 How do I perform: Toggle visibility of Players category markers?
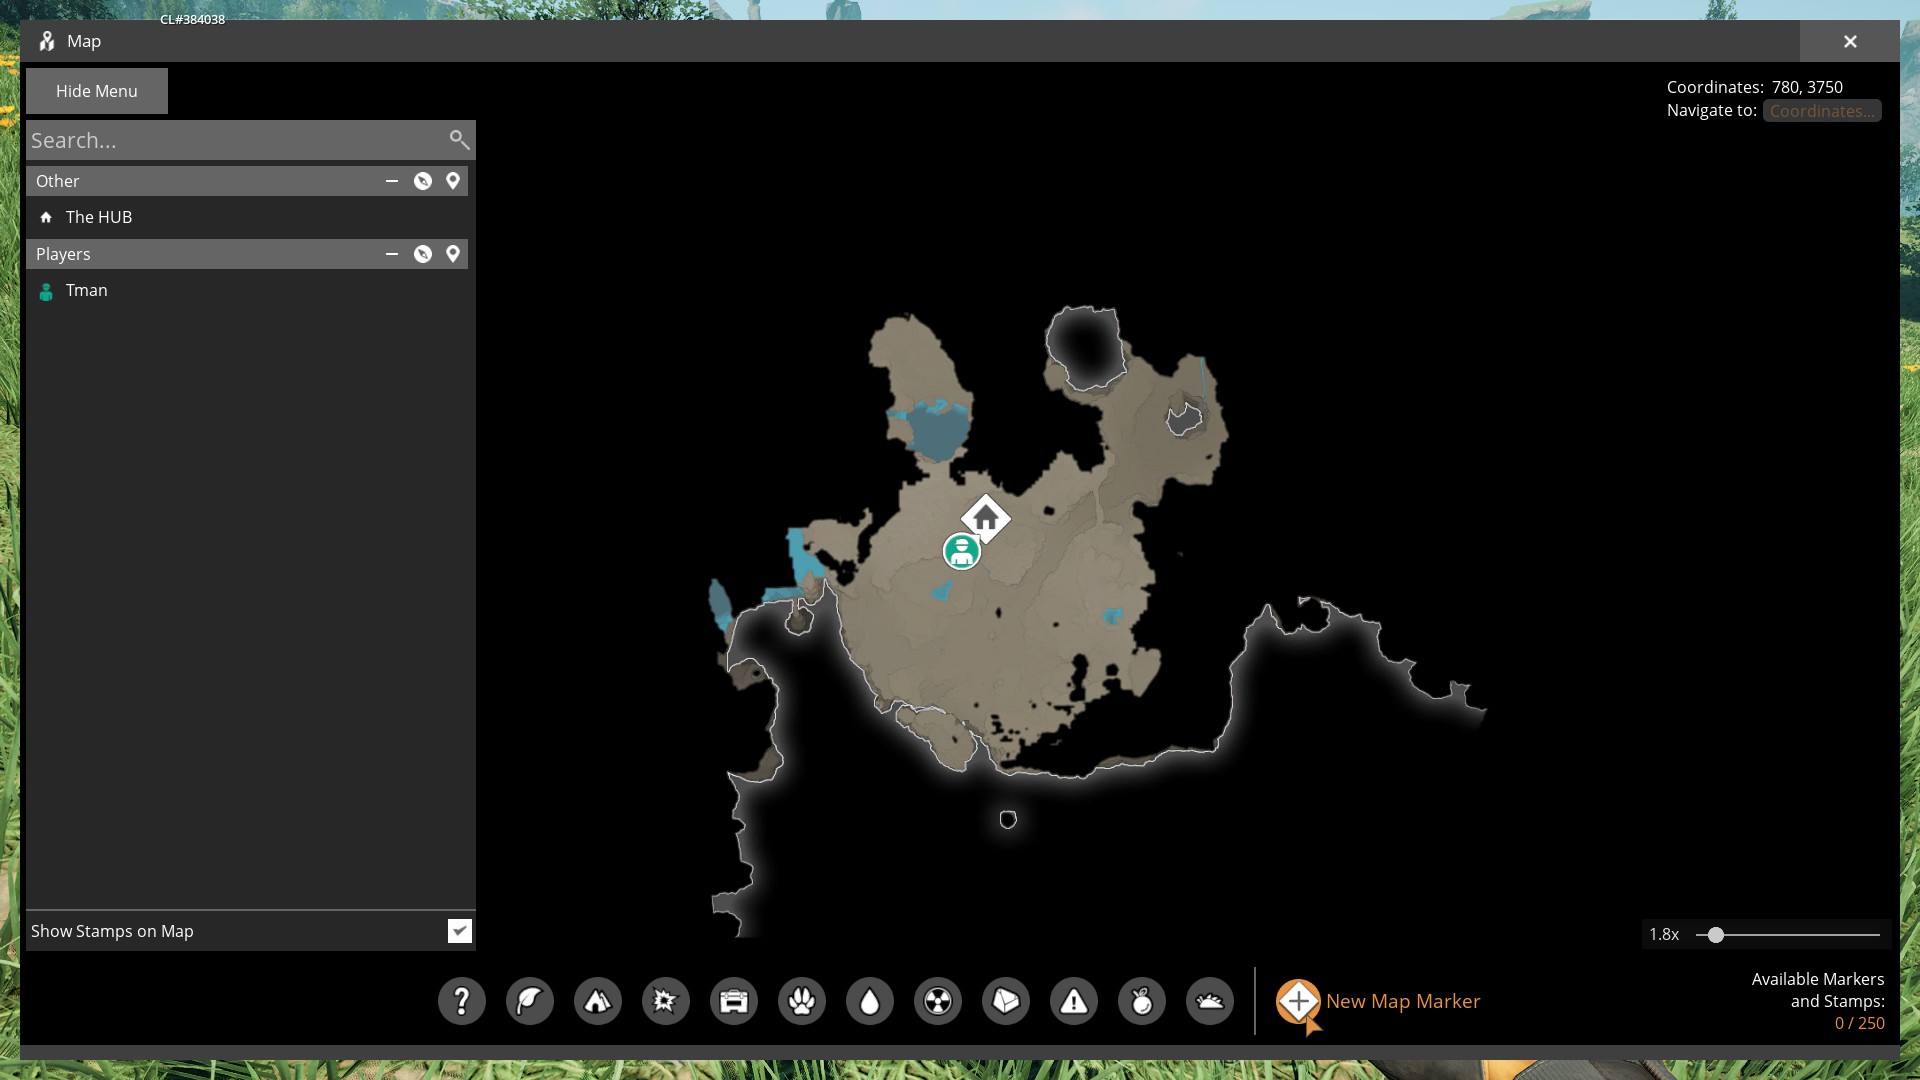coord(423,254)
